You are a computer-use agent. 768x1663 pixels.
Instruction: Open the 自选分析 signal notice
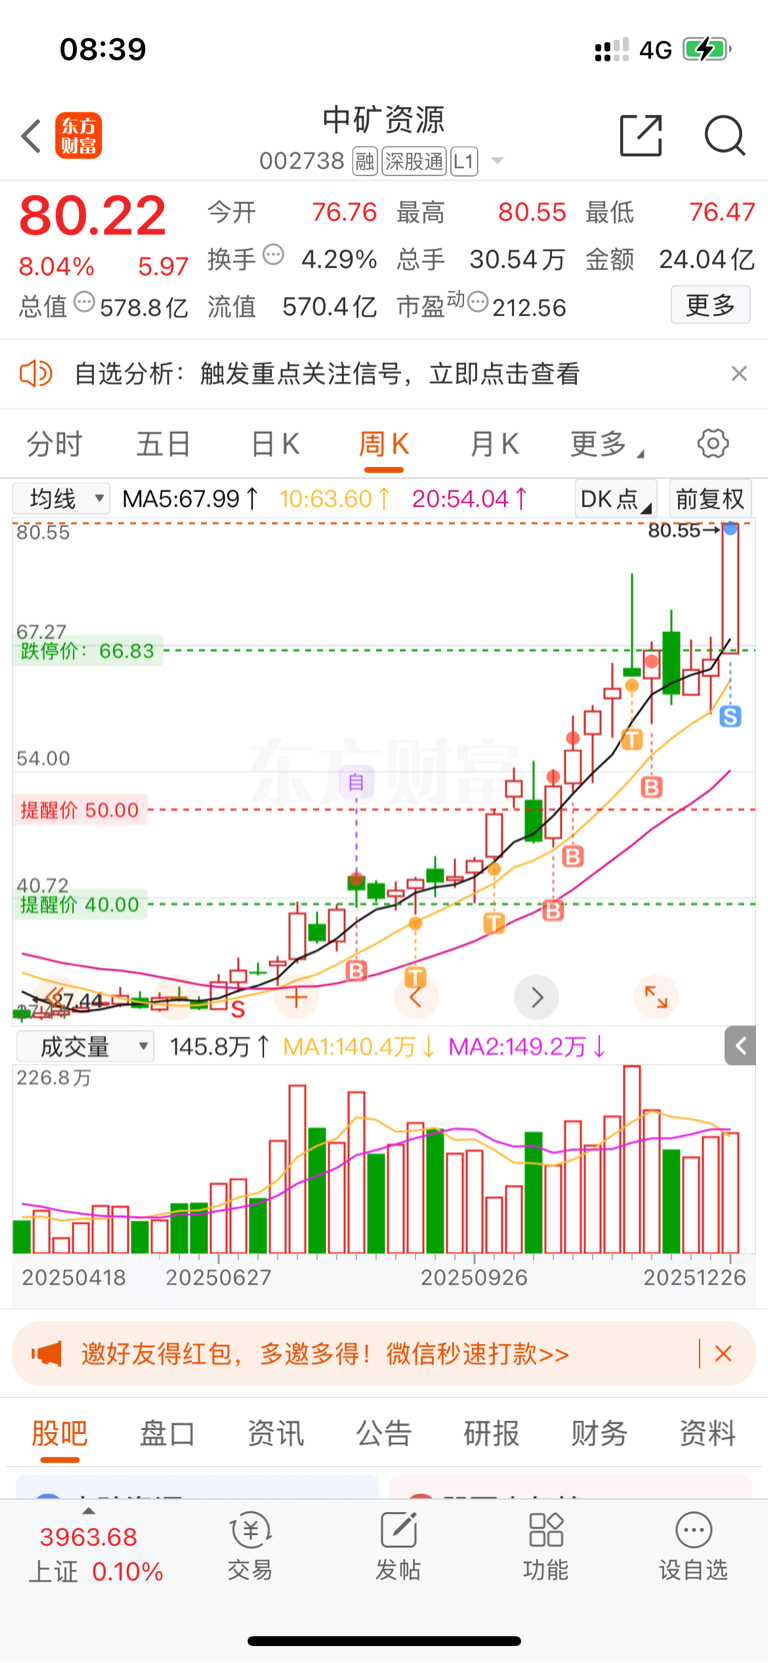pos(327,374)
